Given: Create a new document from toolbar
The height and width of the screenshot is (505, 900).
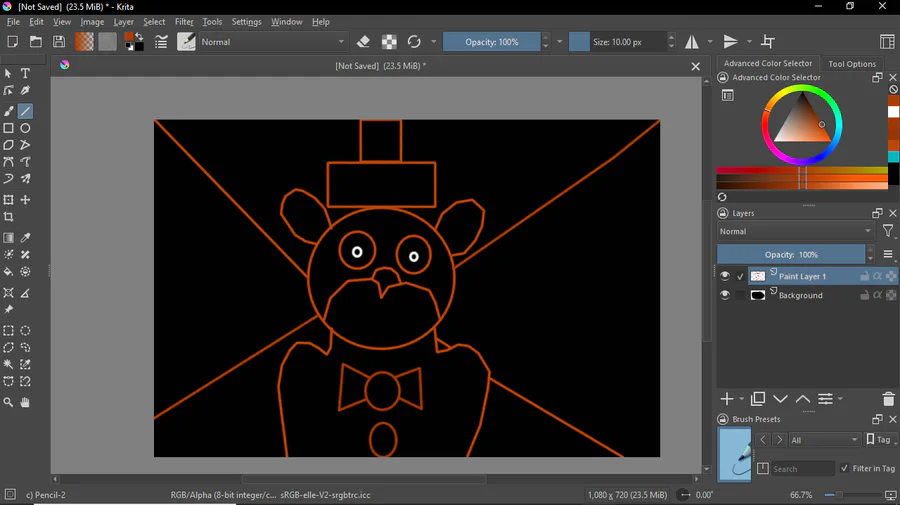Looking at the screenshot, I should [x=13, y=42].
